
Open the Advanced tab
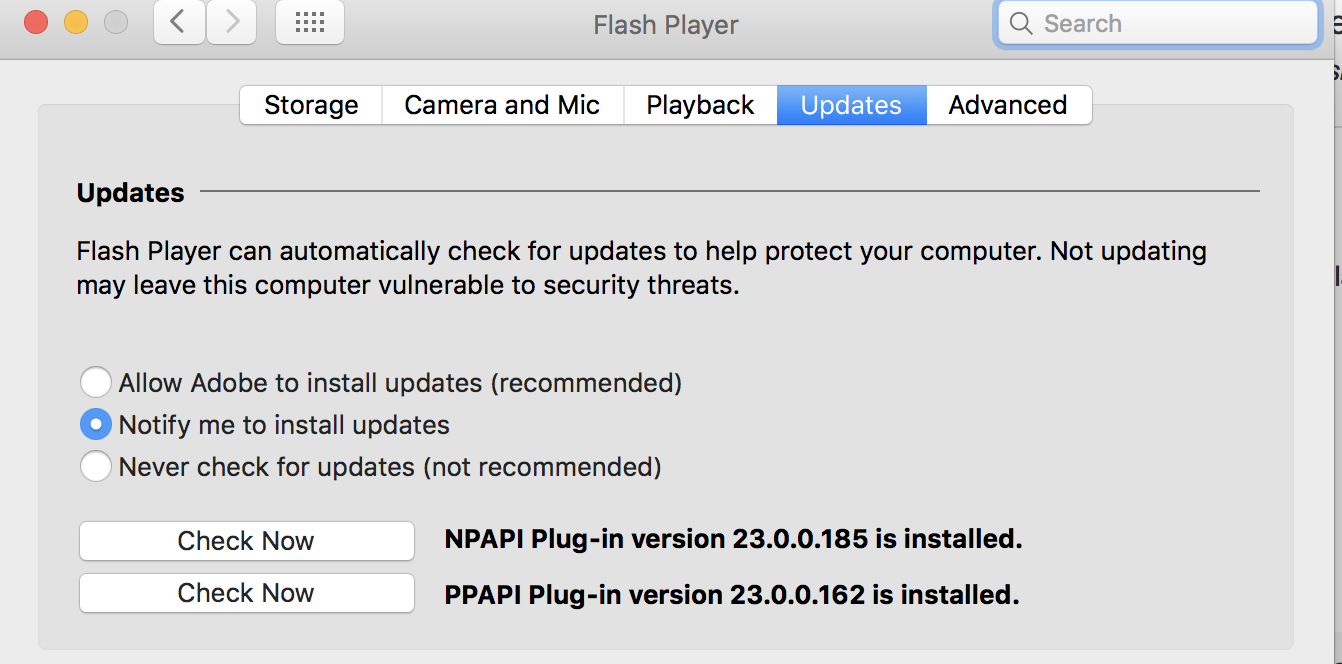point(1008,105)
